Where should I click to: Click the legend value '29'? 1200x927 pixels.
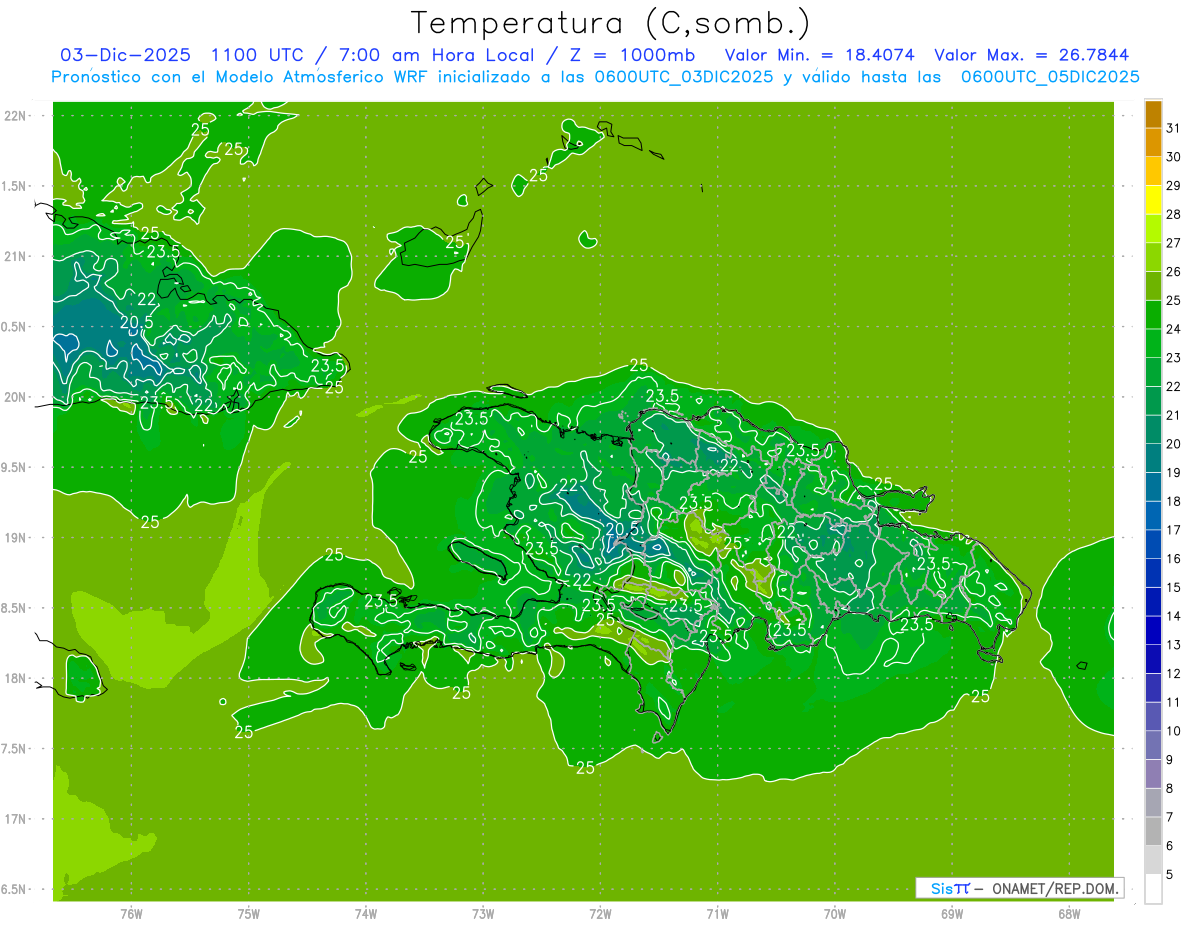pos(1174,186)
